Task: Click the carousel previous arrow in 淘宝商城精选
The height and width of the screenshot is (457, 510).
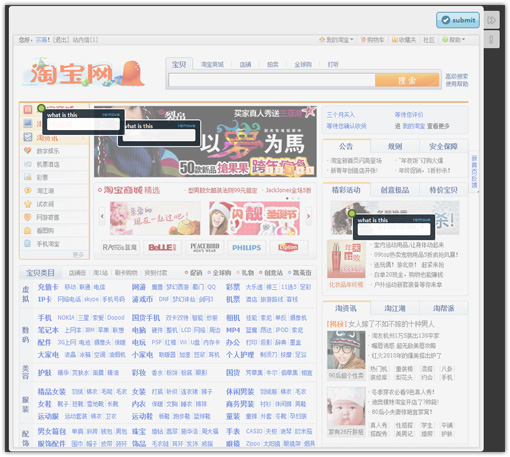Action: pos(102,216)
